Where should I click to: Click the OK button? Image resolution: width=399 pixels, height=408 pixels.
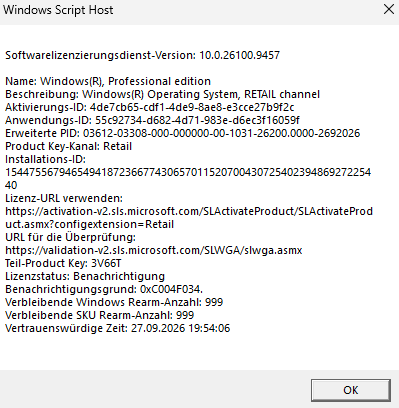(351, 390)
